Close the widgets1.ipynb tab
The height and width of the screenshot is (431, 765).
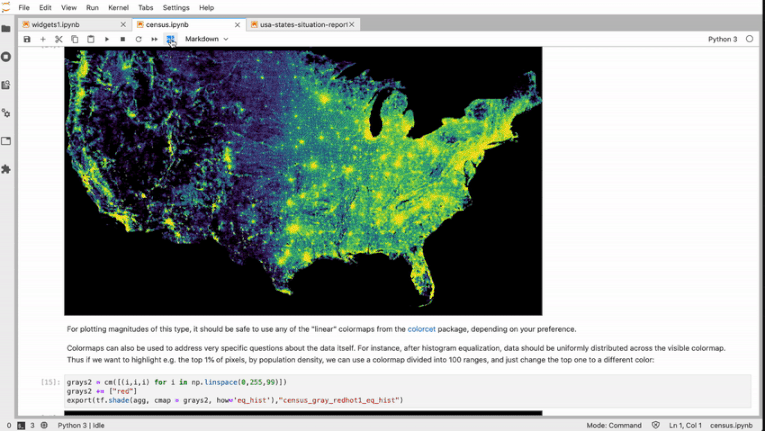(123, 24)
